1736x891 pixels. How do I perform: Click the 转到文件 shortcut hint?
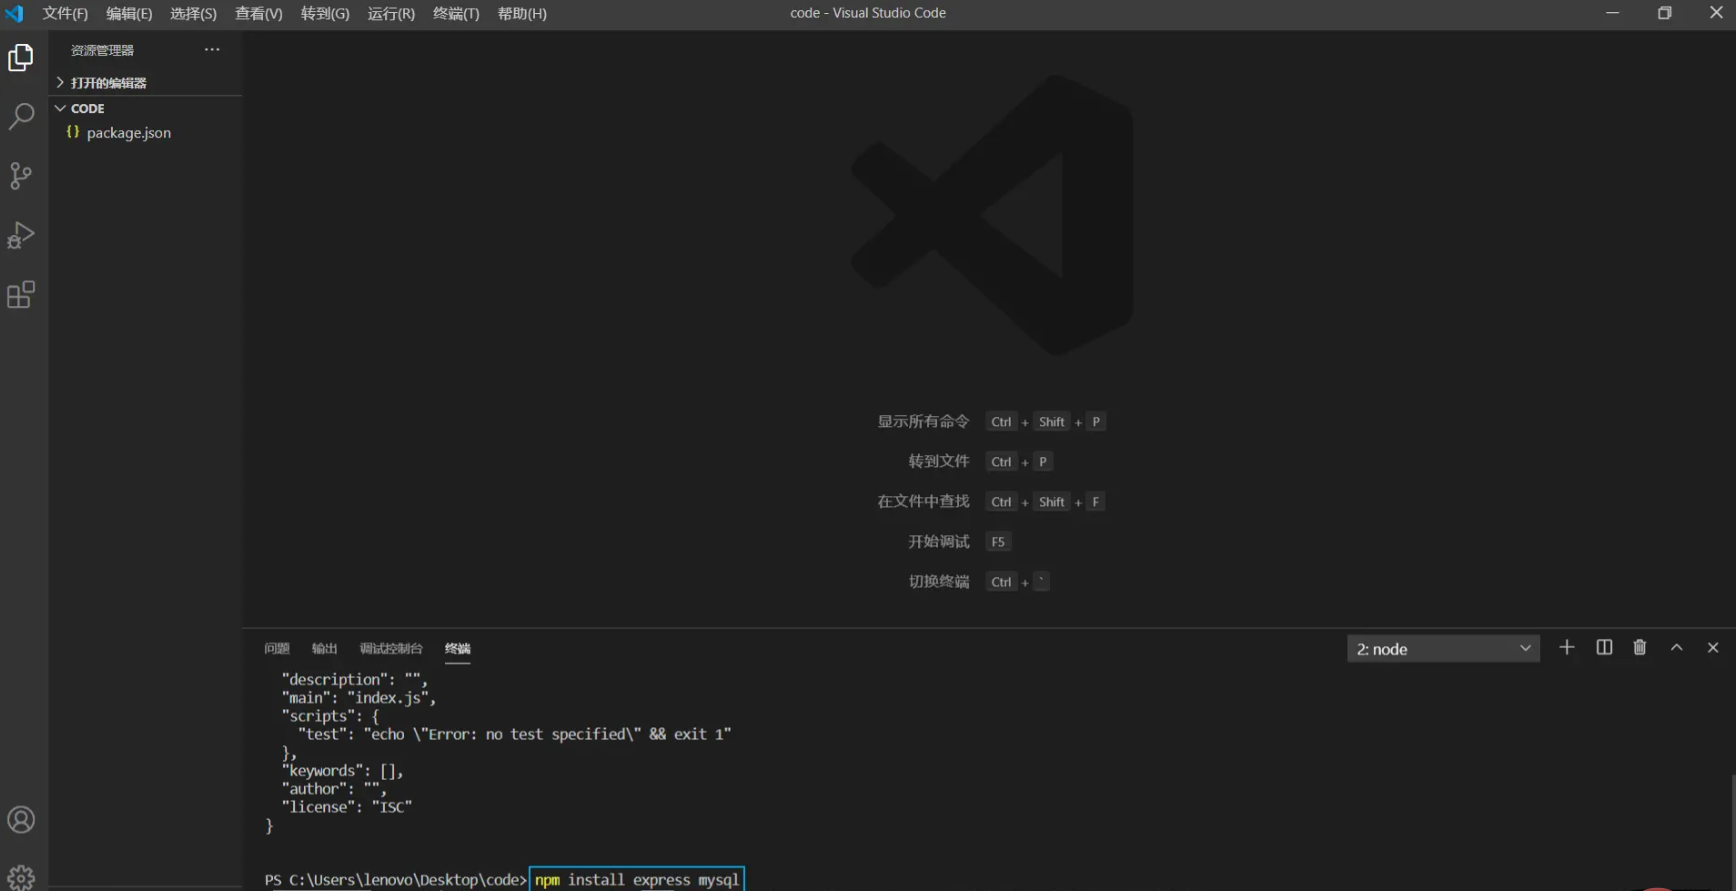coord(939,461)
